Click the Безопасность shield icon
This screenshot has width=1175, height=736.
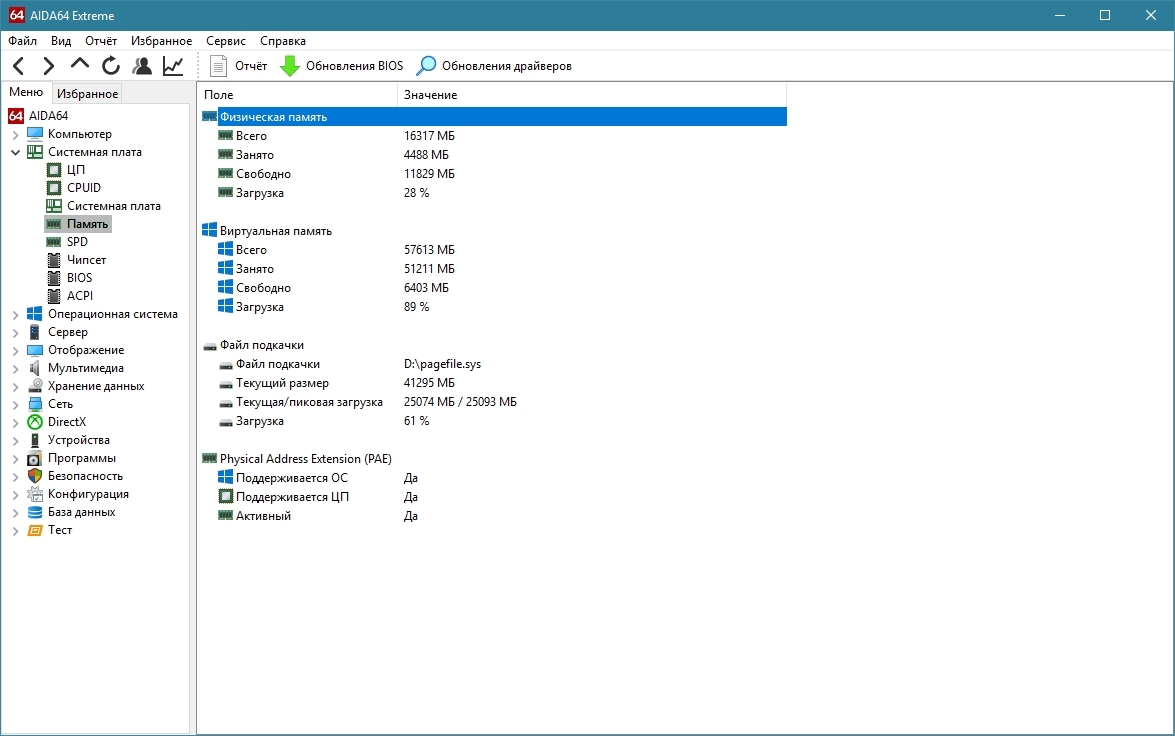tap(34, 476)
